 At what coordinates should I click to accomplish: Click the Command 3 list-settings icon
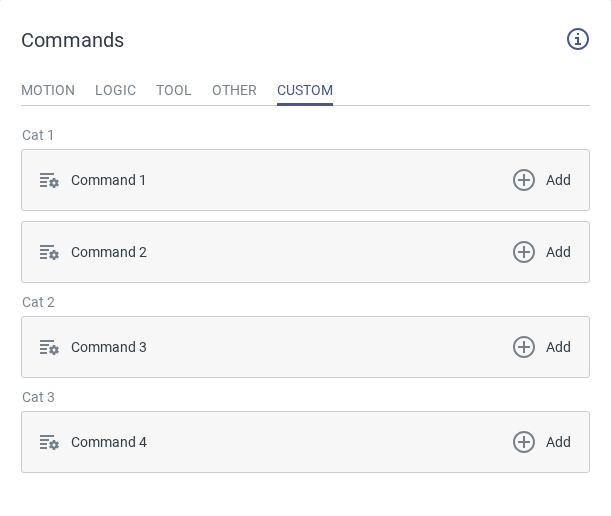(x=49, y=348)
